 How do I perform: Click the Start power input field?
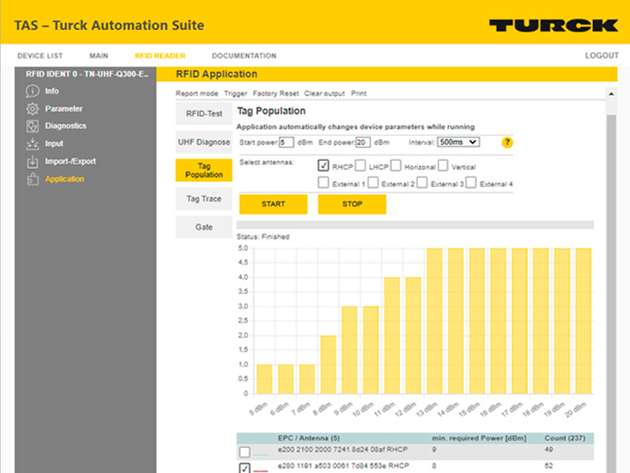point(286,142)
